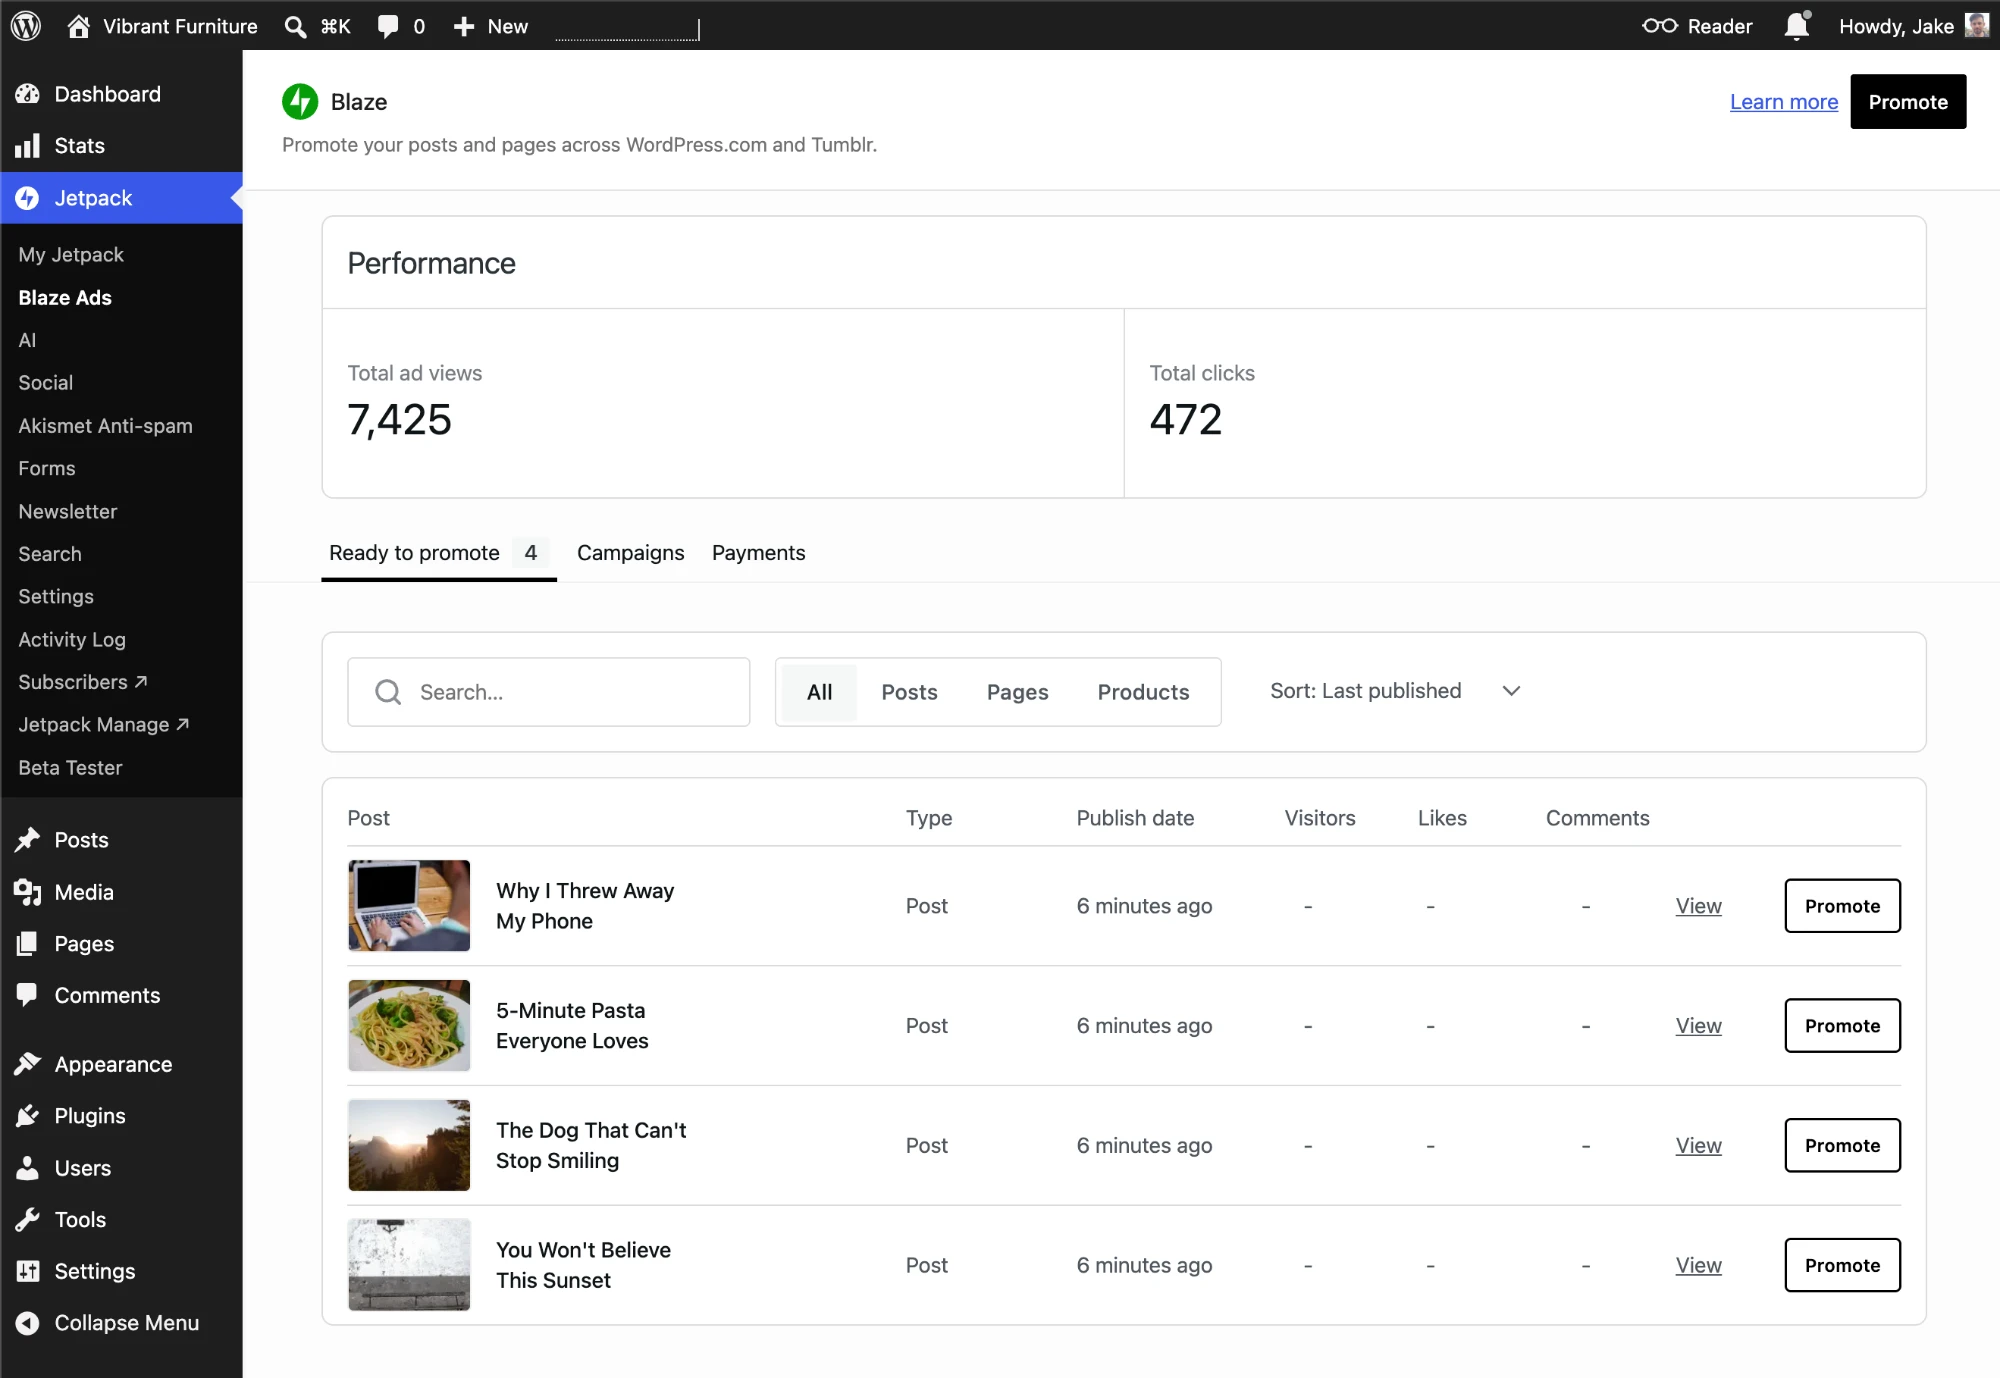Image resolution: width=2000 pixels, height=1378 pixels.
Task: Promote The Dog That Can't Stop Smiling post
Action: [x=1842, y=1146]
